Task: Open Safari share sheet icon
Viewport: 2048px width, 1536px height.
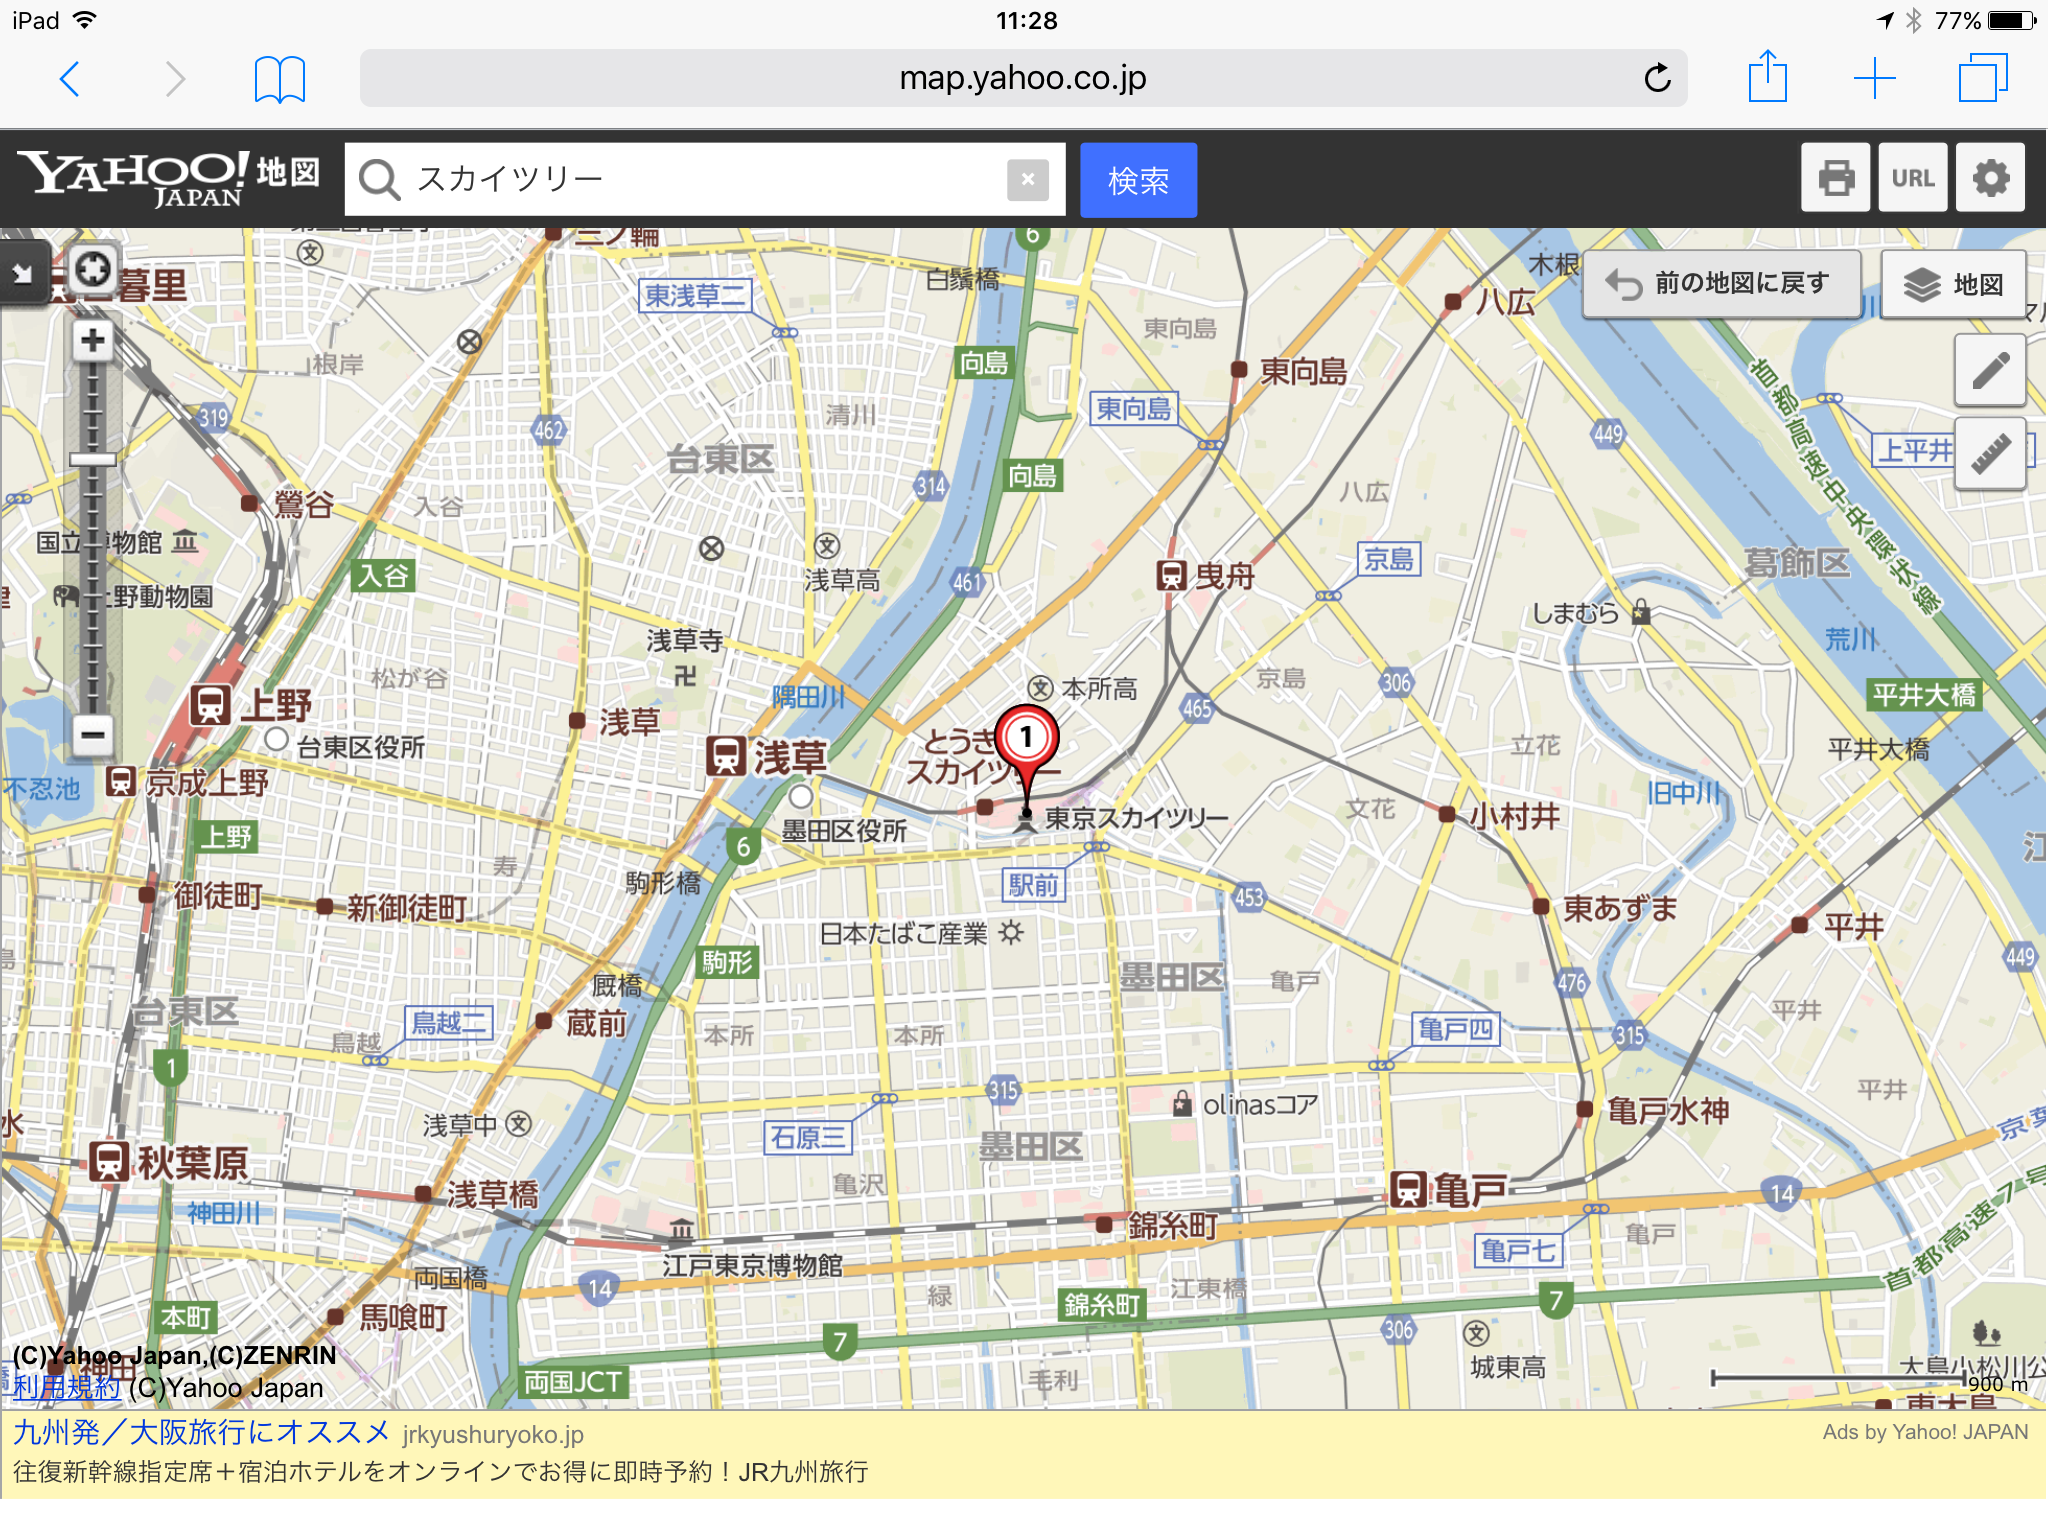Action: click(x=1768, y=76)
